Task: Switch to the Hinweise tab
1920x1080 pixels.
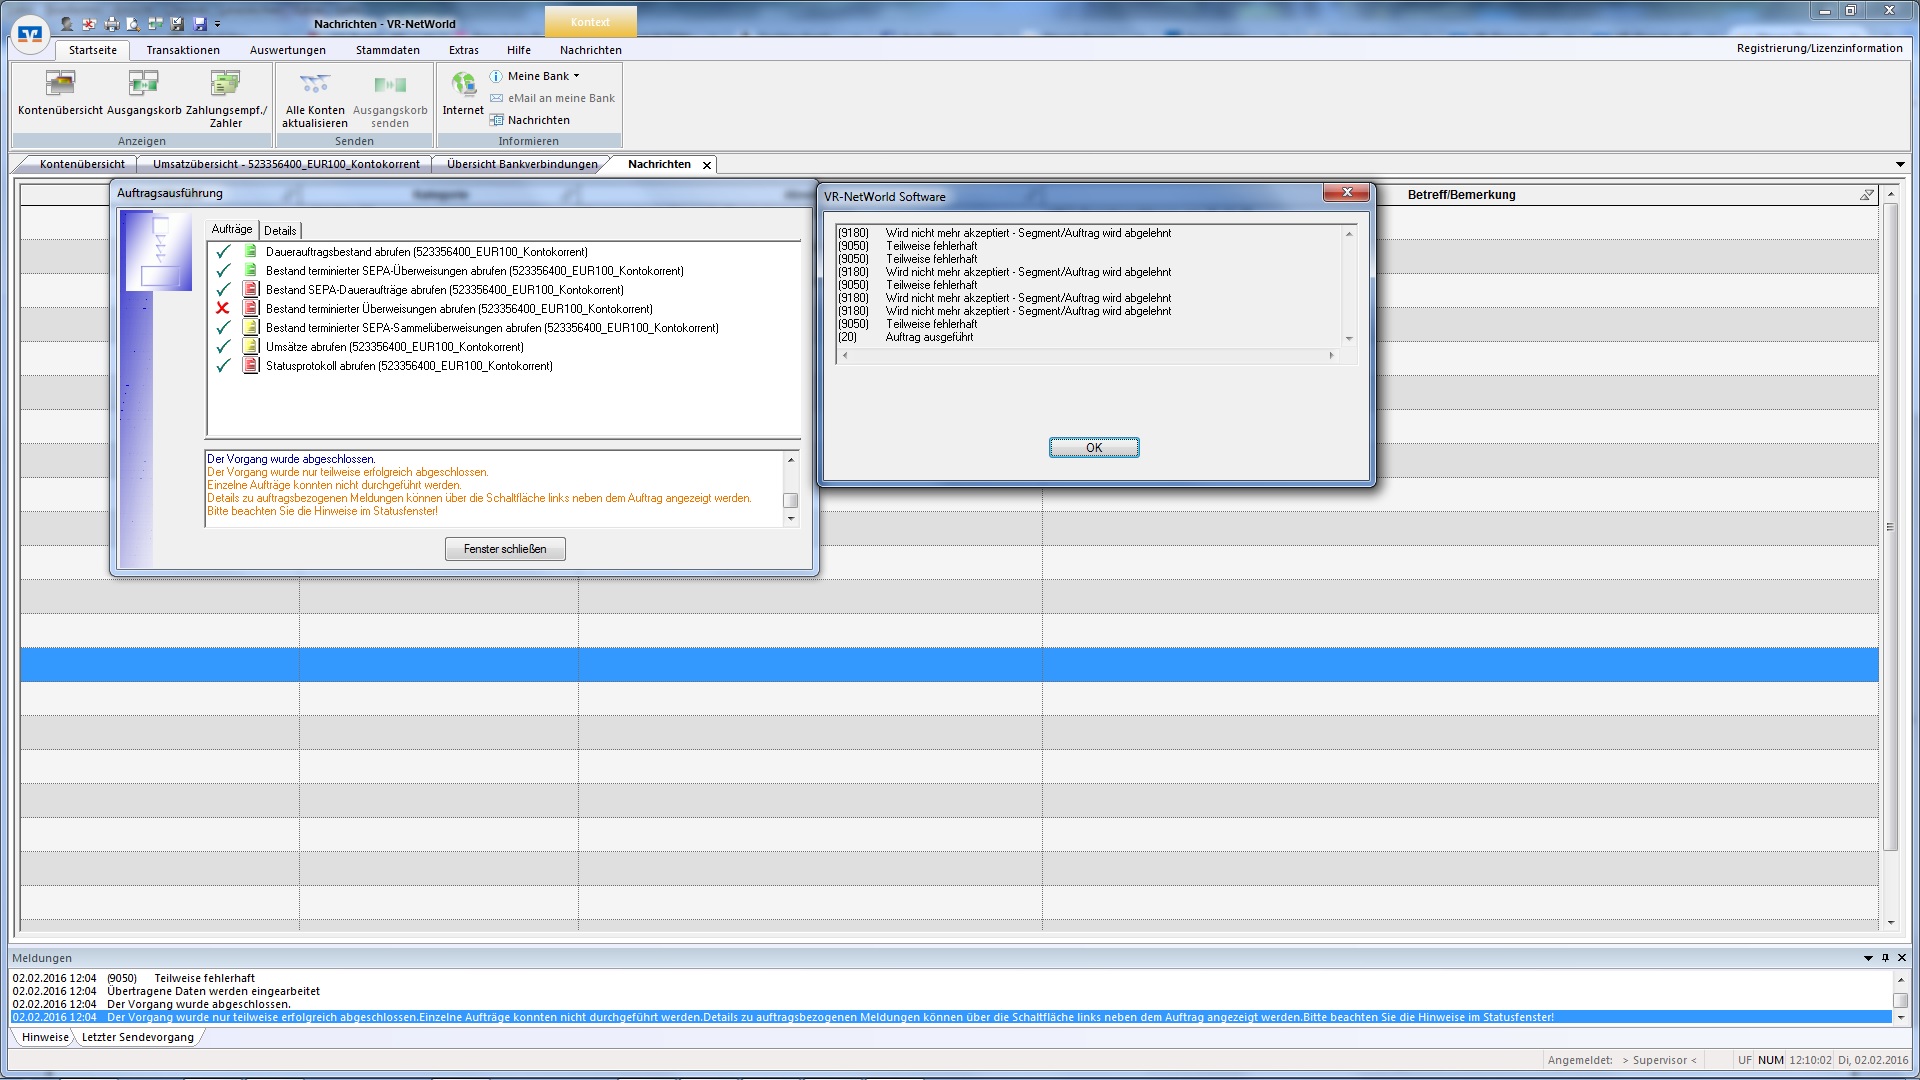Action: pyautogui.click(x=45, y=1037)
